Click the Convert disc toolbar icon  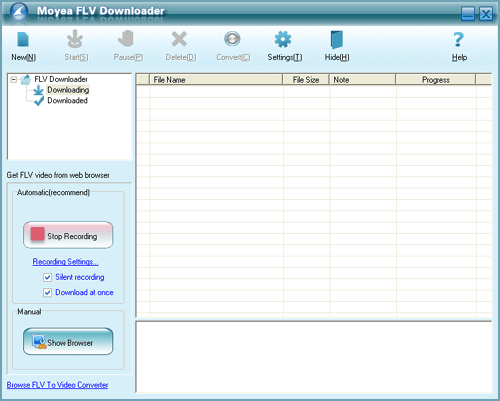point(232,39)
